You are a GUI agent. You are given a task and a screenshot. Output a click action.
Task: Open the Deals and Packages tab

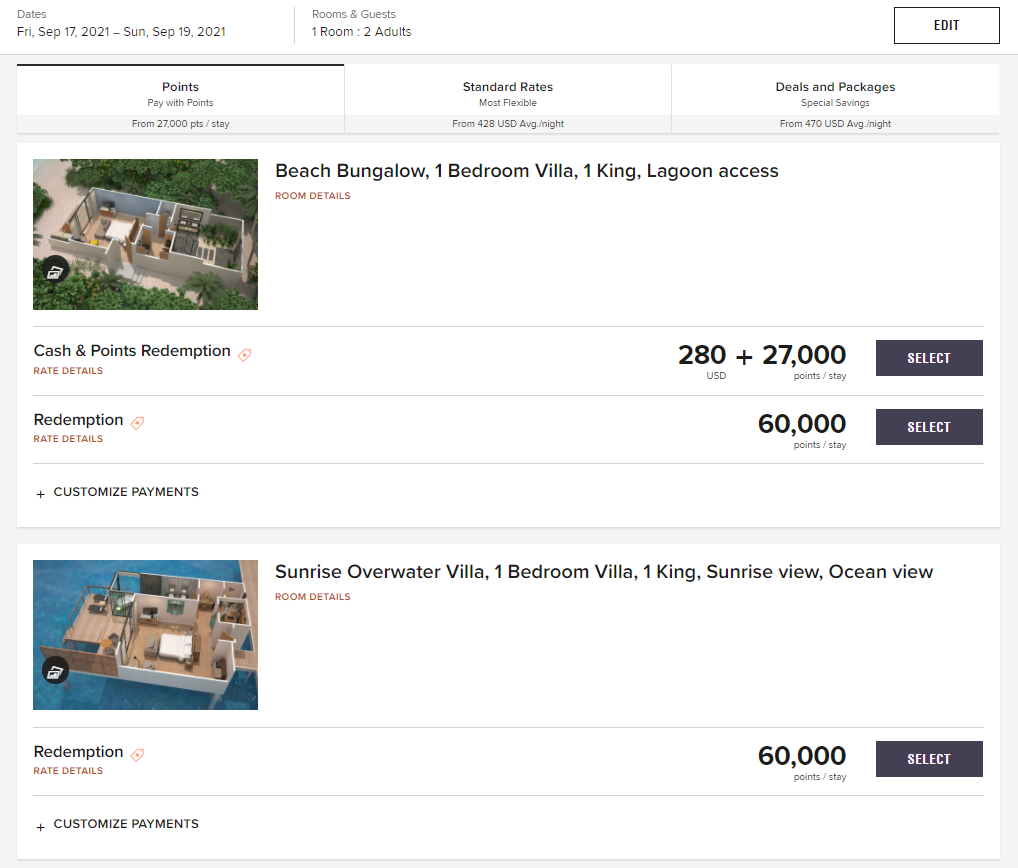coord(835,97)
